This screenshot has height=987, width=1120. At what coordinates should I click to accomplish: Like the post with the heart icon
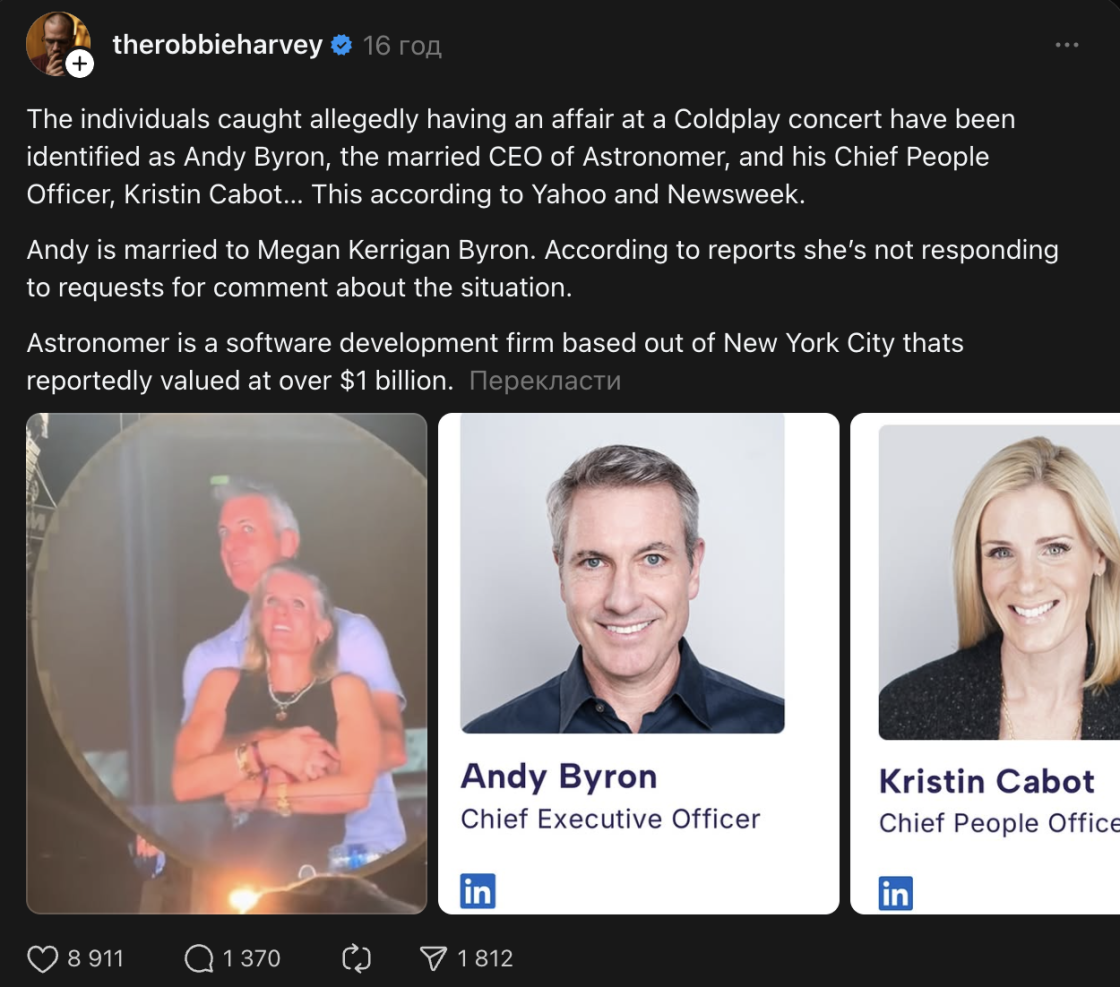pyautogui.click(x=42, y=958)
